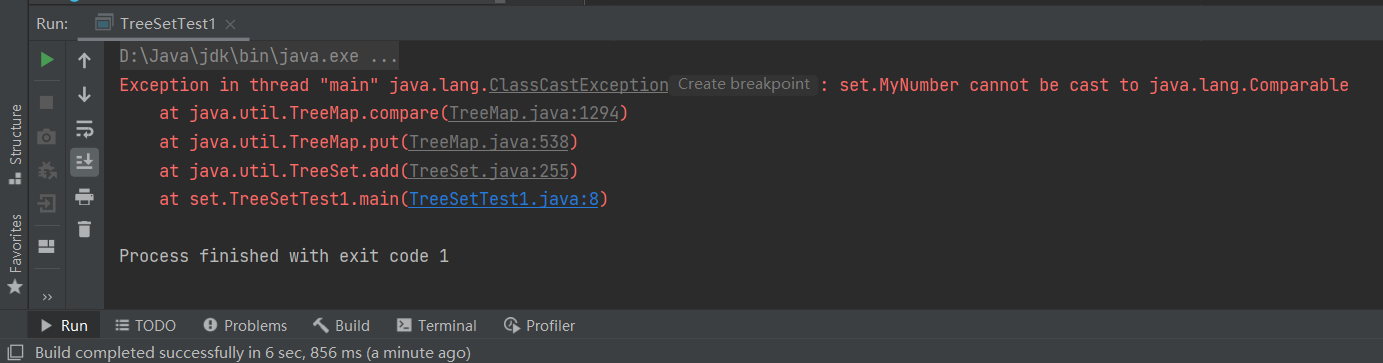
Task: Click the Favorites star icon
Action: pos(14,287)
